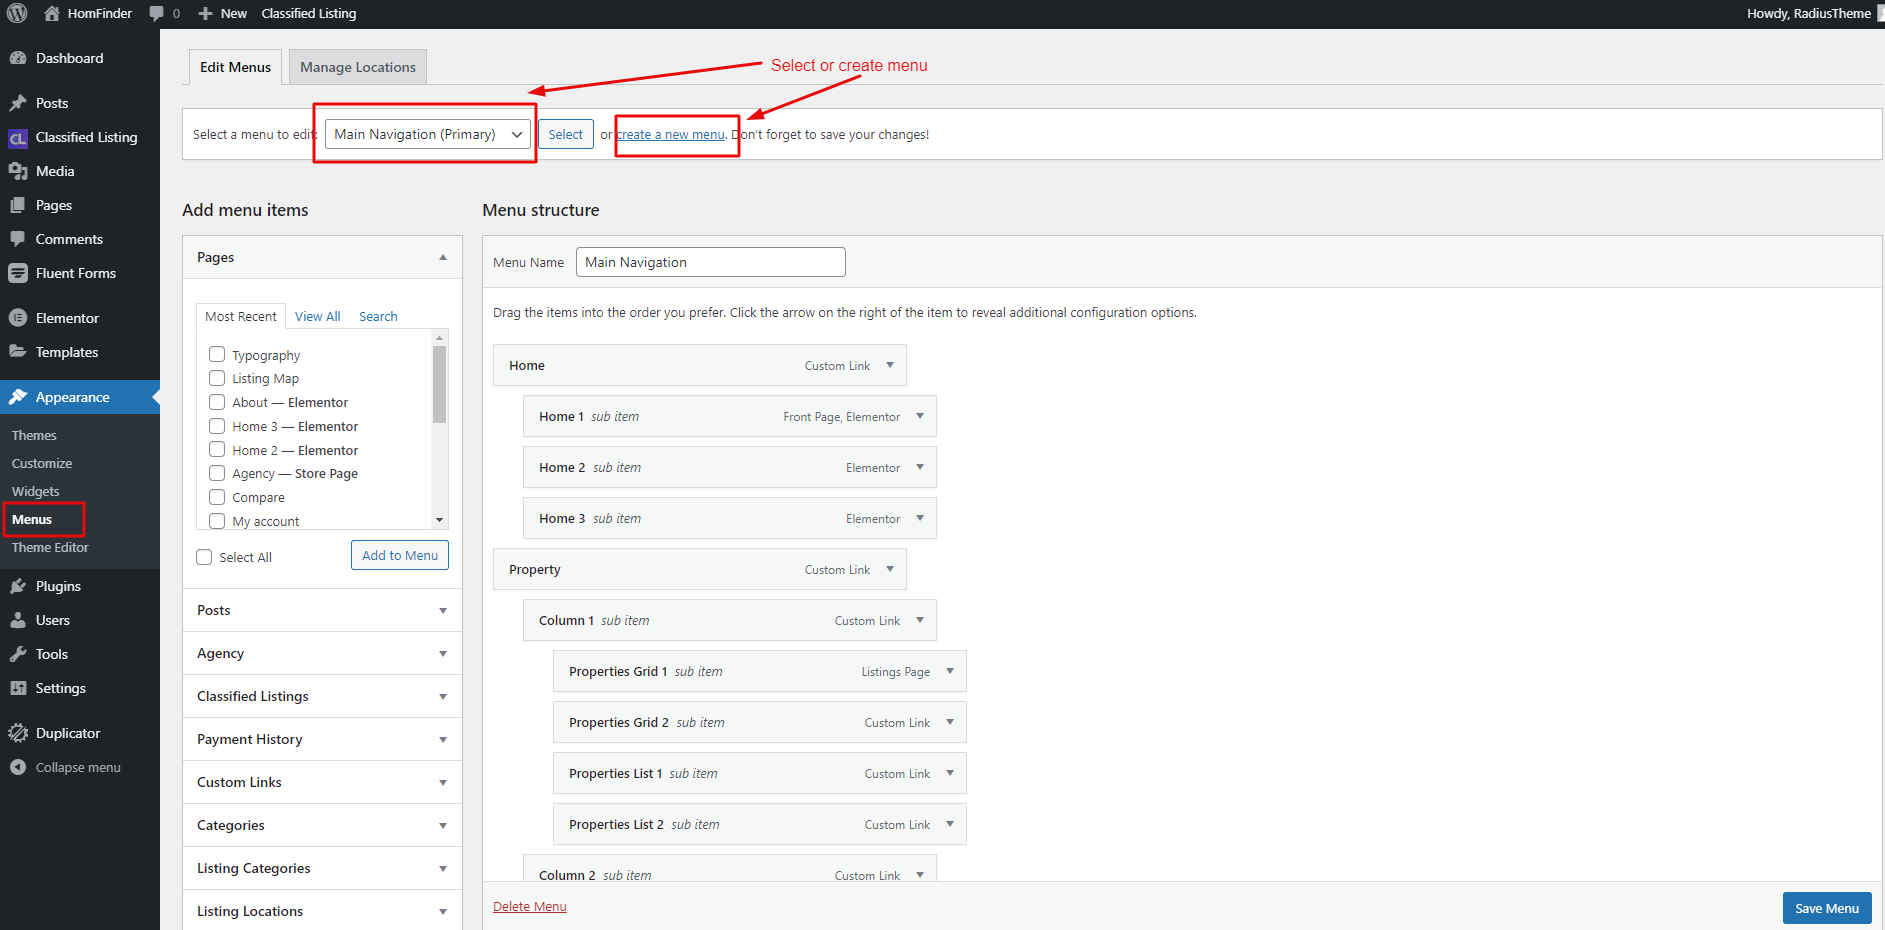Click the Add to Menu button
This screenshot has width=1885, height=930.
coord(400,555)
